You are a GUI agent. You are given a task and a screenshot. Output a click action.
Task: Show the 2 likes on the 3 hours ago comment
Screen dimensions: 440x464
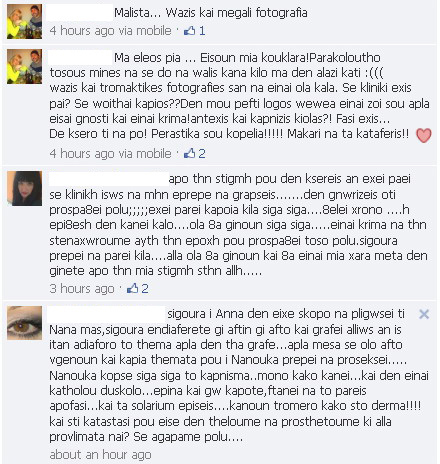click(x=145, y=288)
